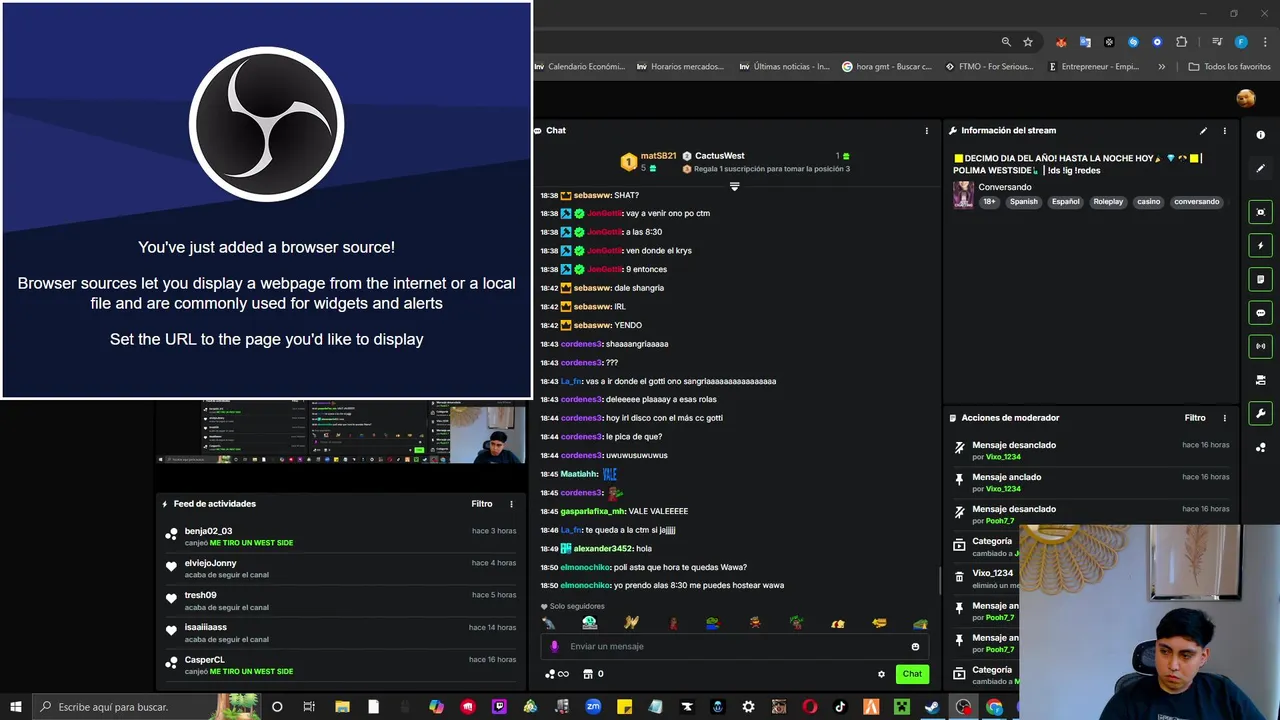Open Chrome profile avatar F

pyautogui.click(x=1241, y=42)
